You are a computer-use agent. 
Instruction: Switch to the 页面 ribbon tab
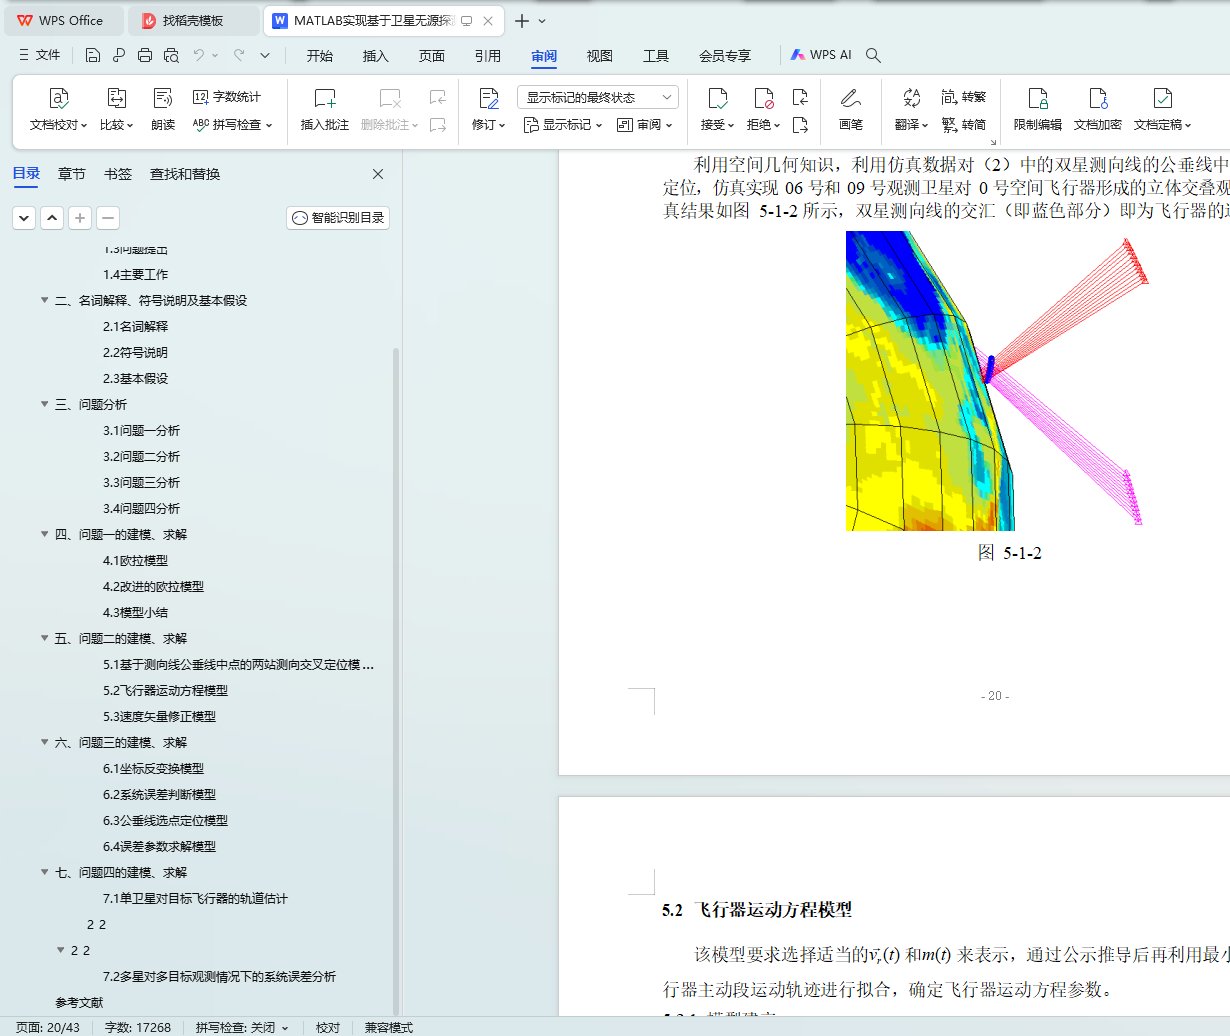(x=432, y=56)
